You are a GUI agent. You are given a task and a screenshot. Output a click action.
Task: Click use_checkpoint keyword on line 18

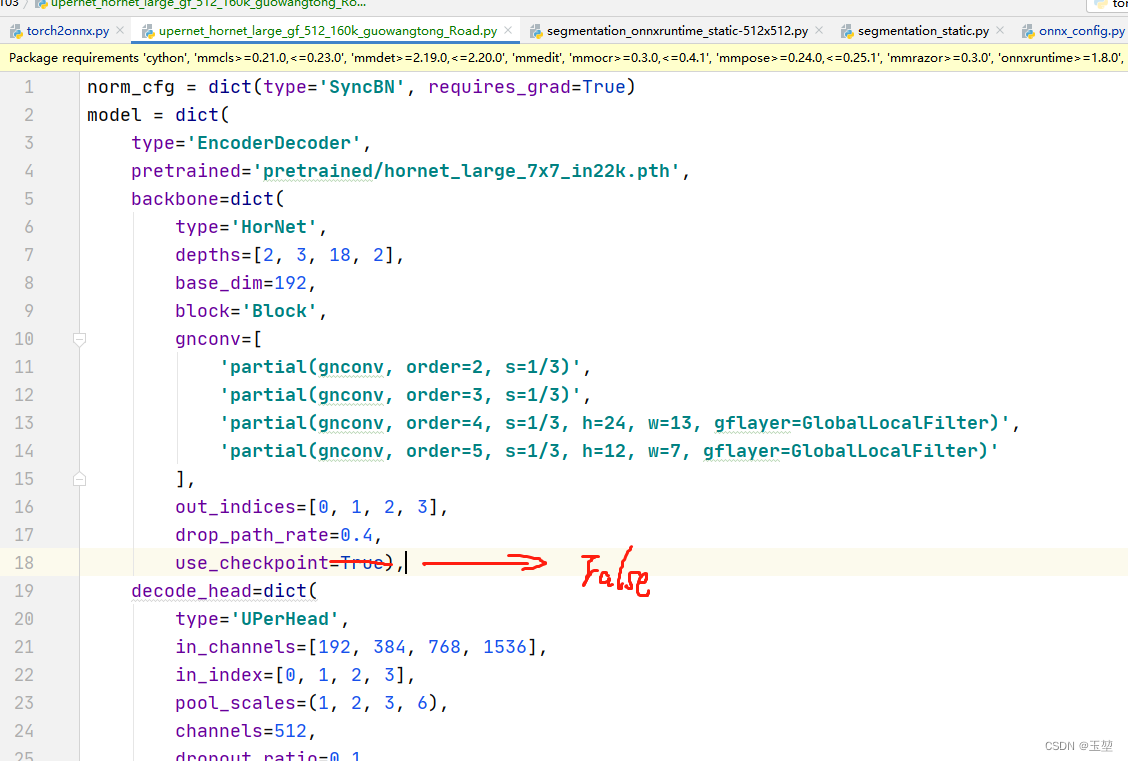251,563
